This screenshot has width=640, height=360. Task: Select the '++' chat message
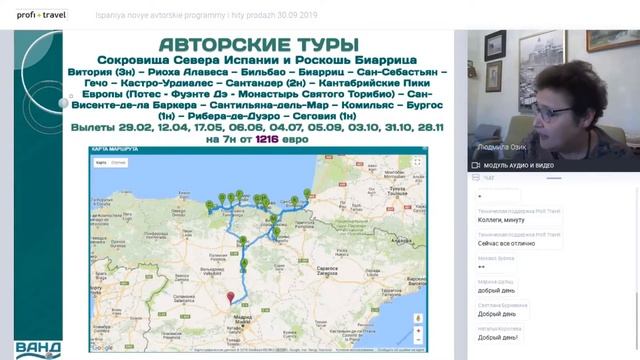click(481, 267)
